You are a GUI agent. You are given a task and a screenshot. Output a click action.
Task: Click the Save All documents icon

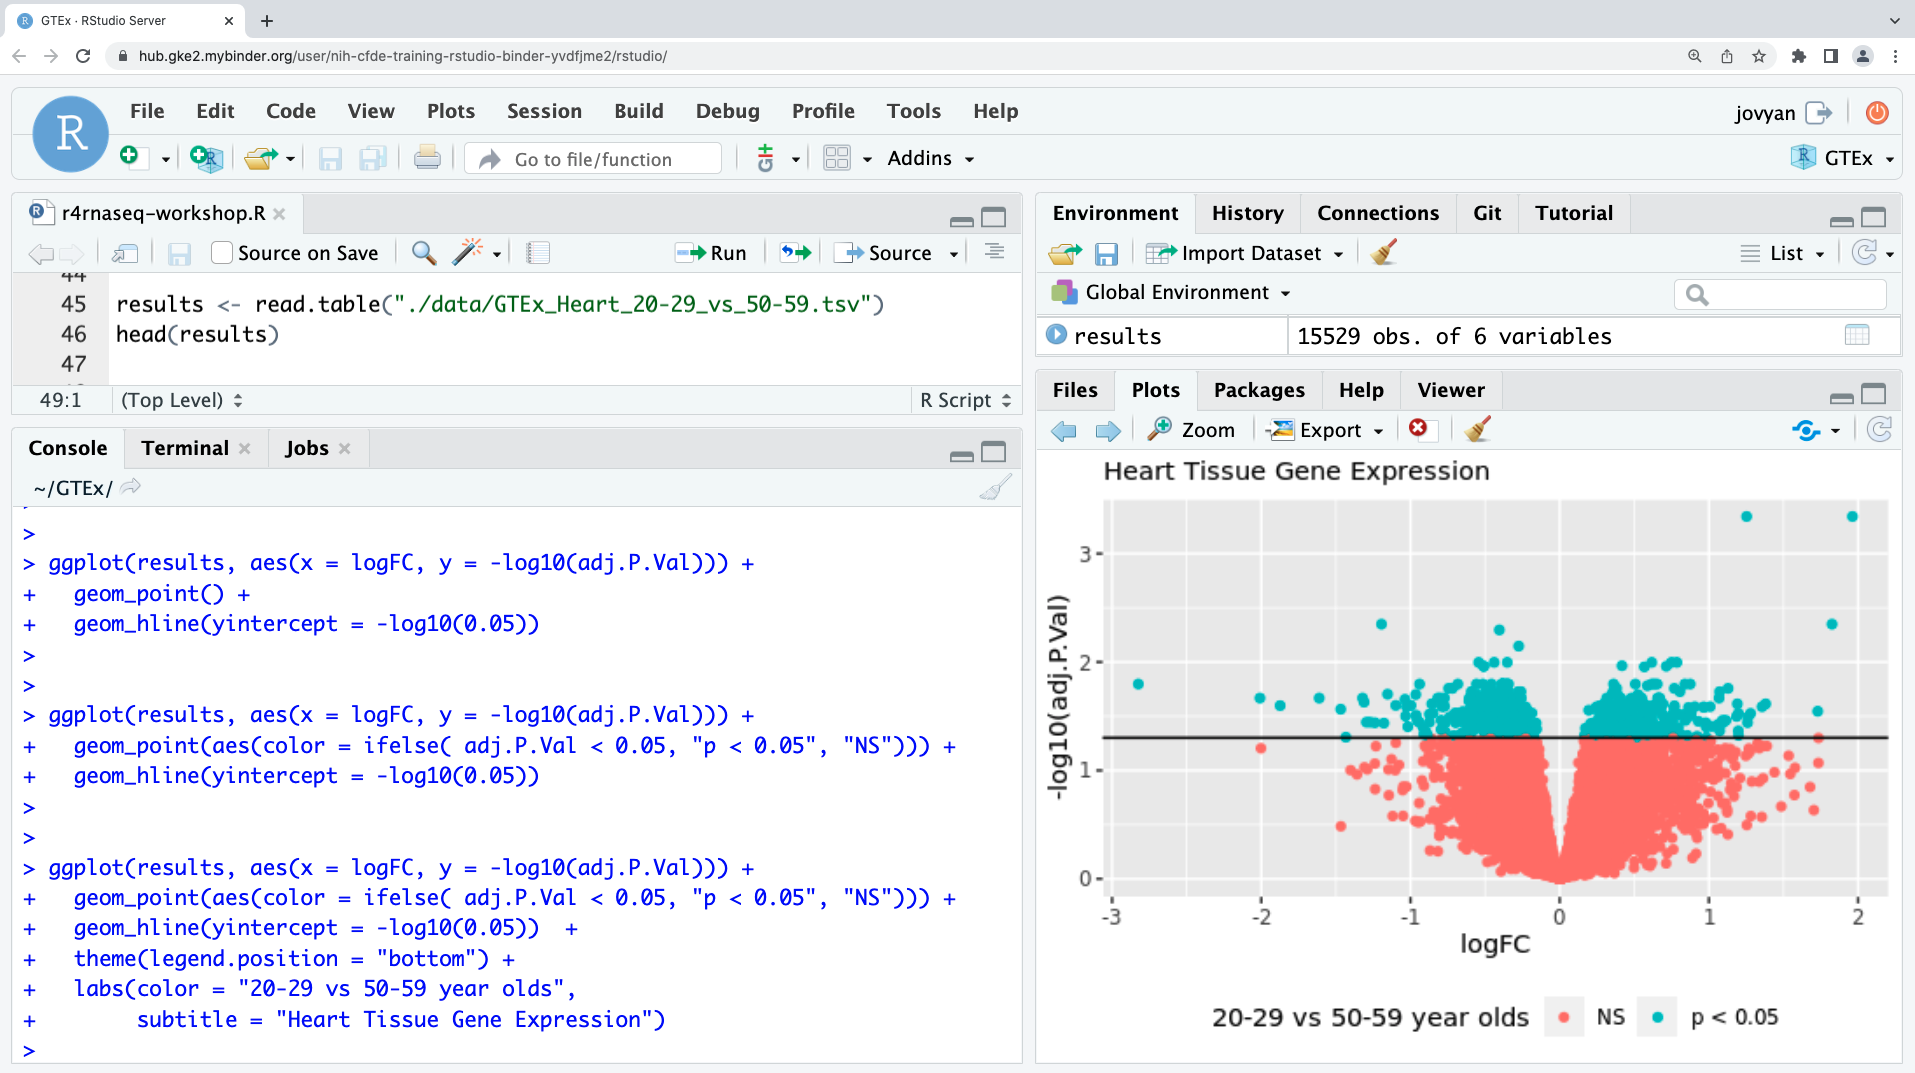[x=373, y=159]
